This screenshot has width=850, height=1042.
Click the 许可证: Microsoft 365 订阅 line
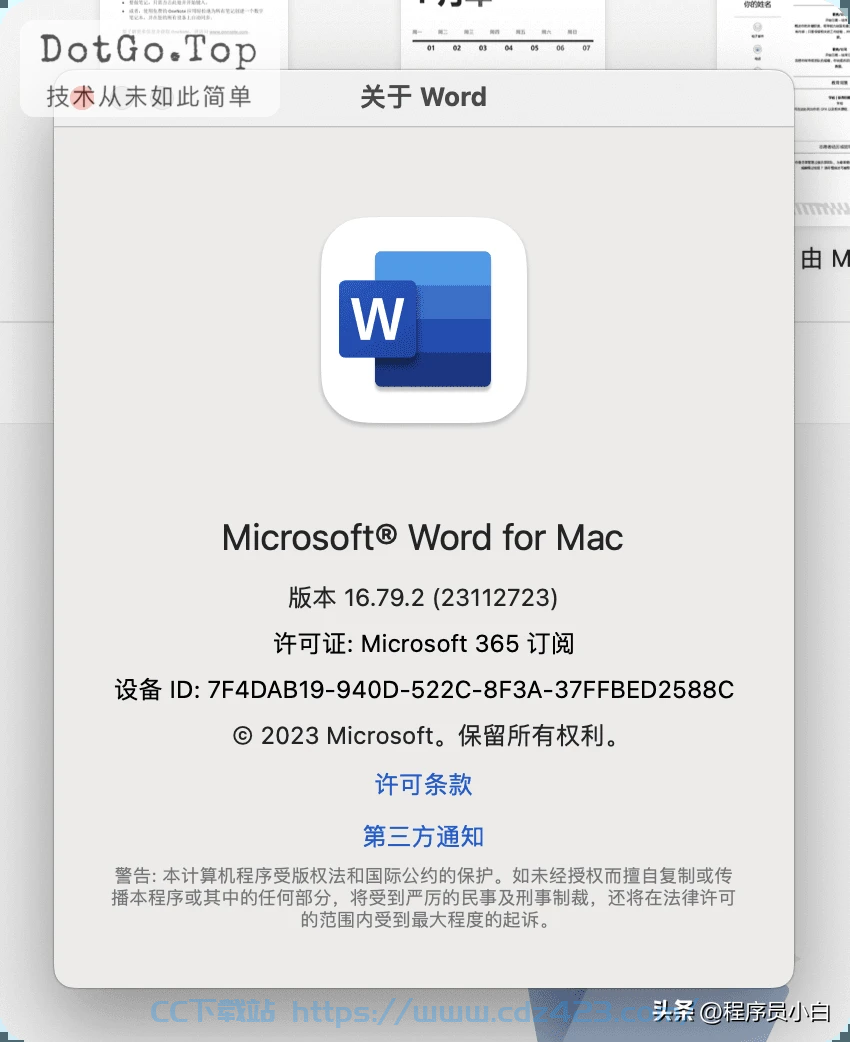pos(424,643)
